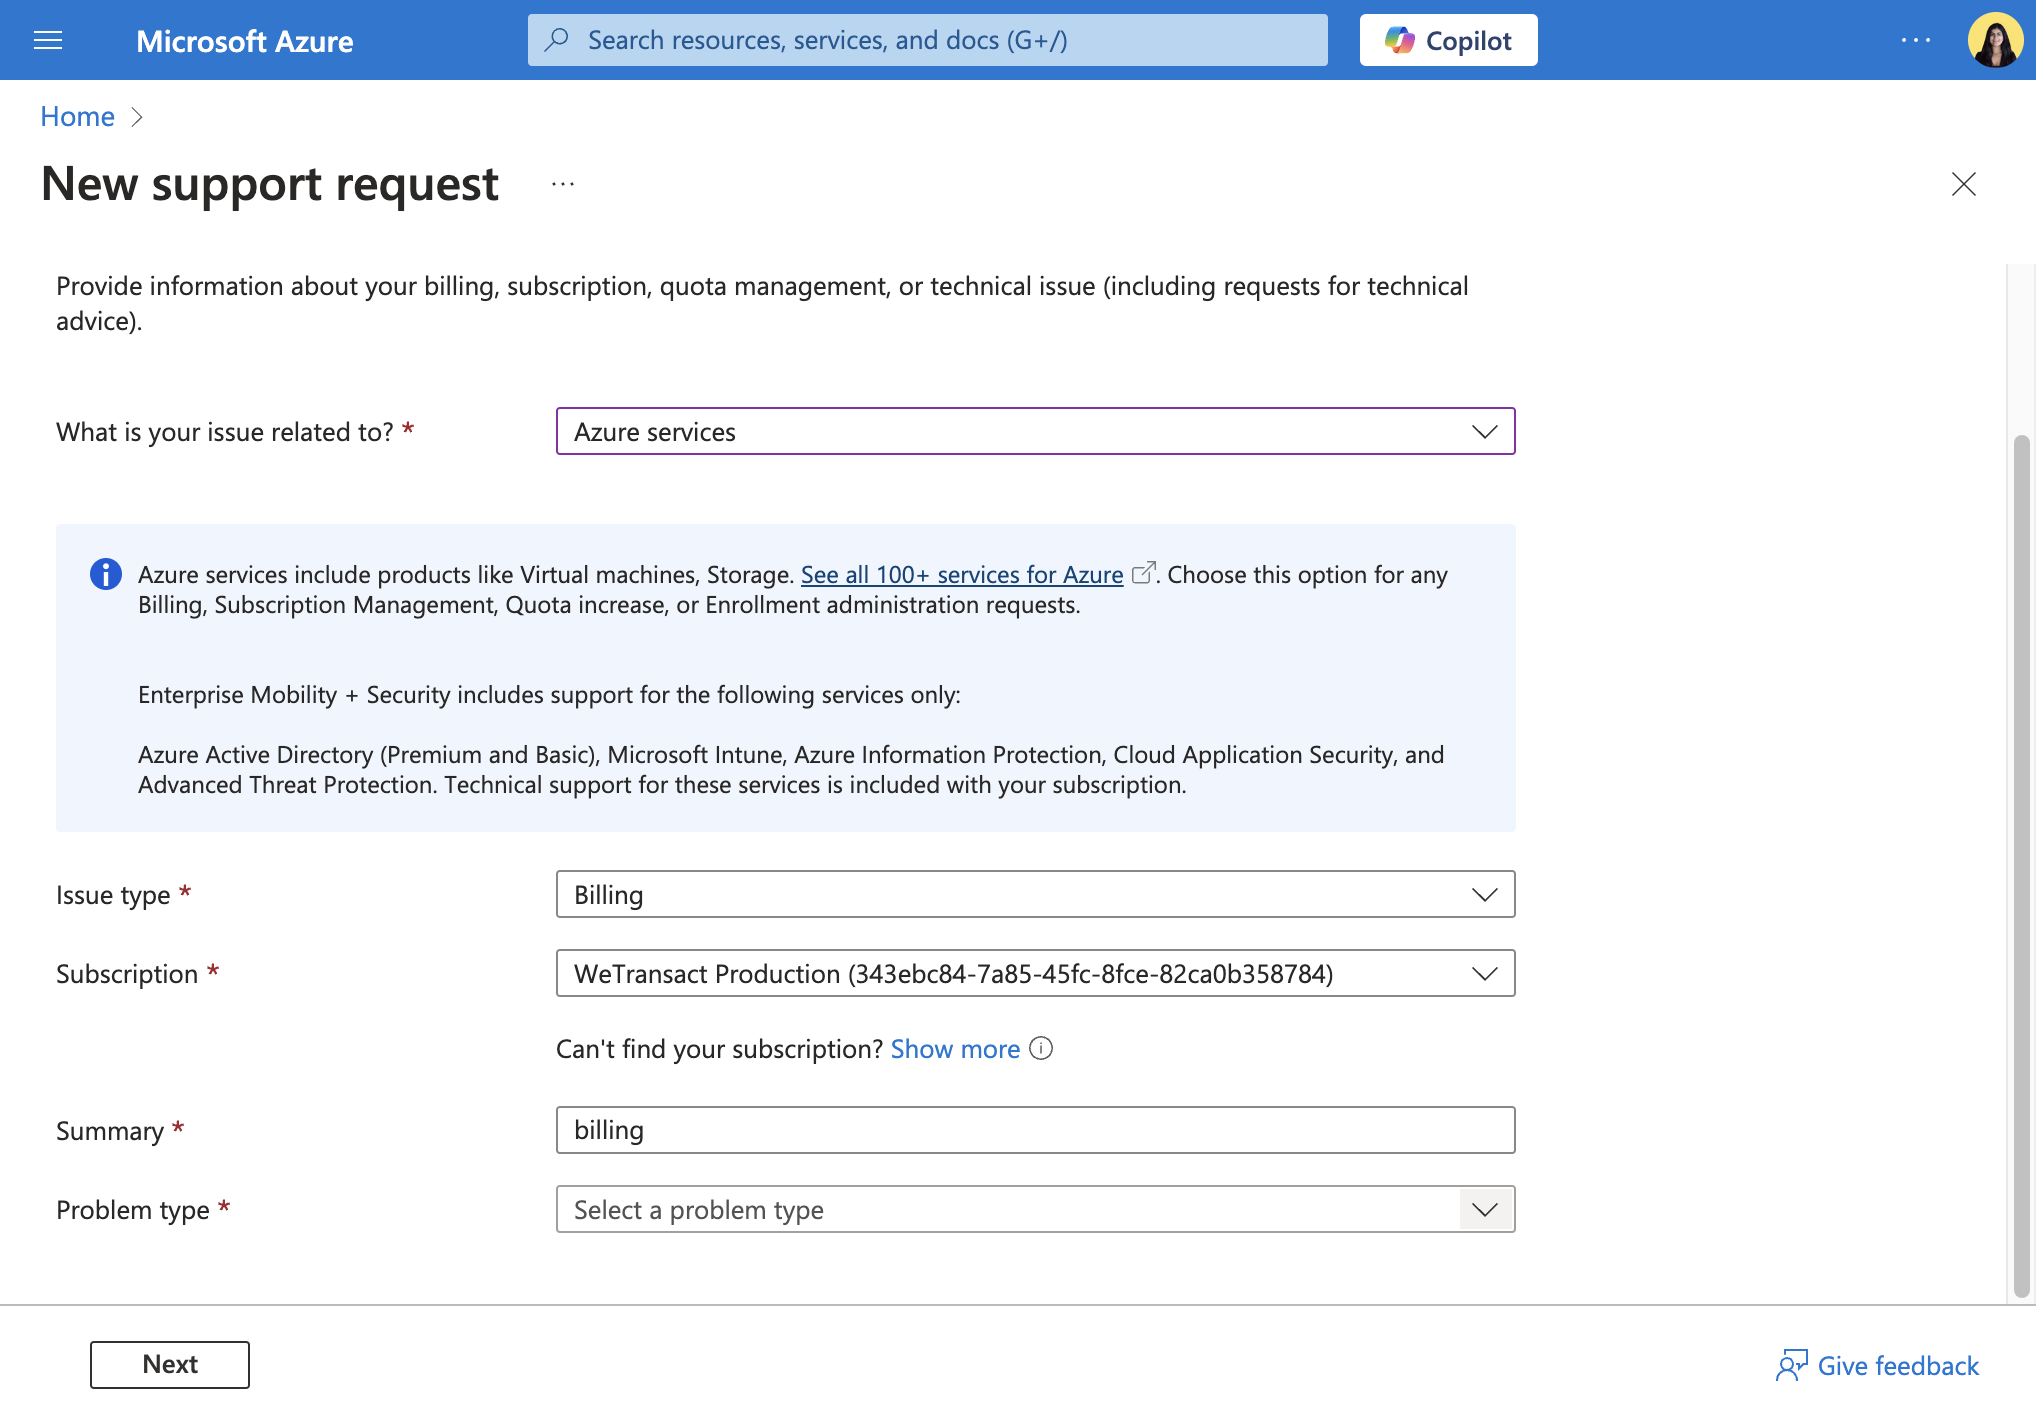2036x1424 pixels.
Task: Click the Microsoft Azure title
Action: tap(244, 41)
